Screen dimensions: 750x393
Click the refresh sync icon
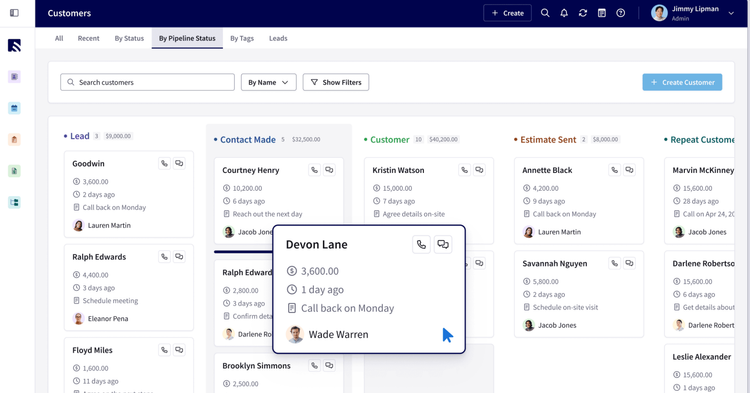(583, 13)
